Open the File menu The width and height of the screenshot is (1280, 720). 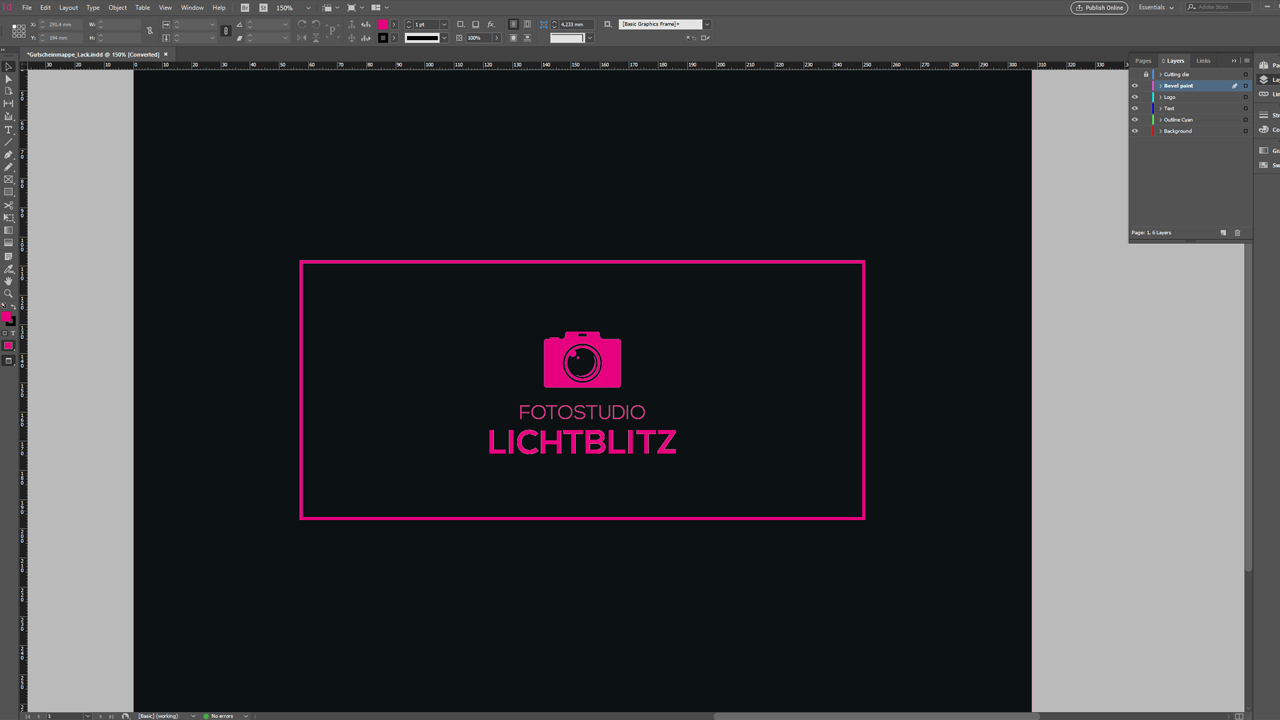click(27, 7)
